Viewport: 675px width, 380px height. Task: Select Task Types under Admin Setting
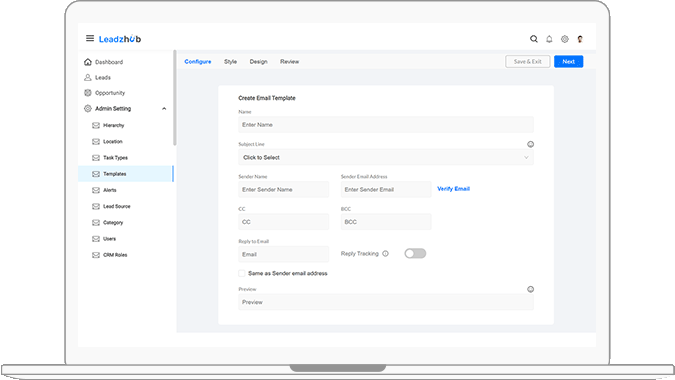click(115, 158)
